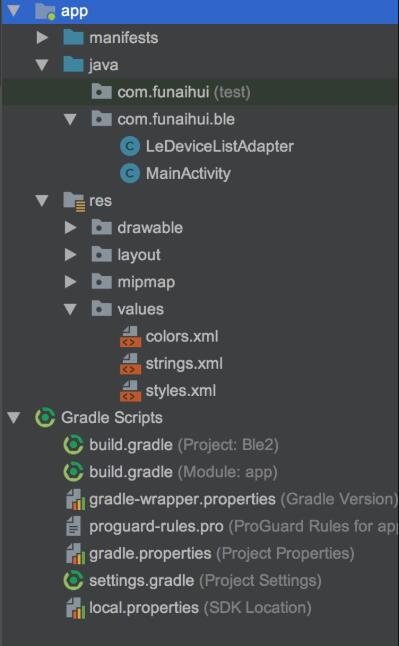Expand the manifests folder

pyautogui.click(x=42, y=38)
